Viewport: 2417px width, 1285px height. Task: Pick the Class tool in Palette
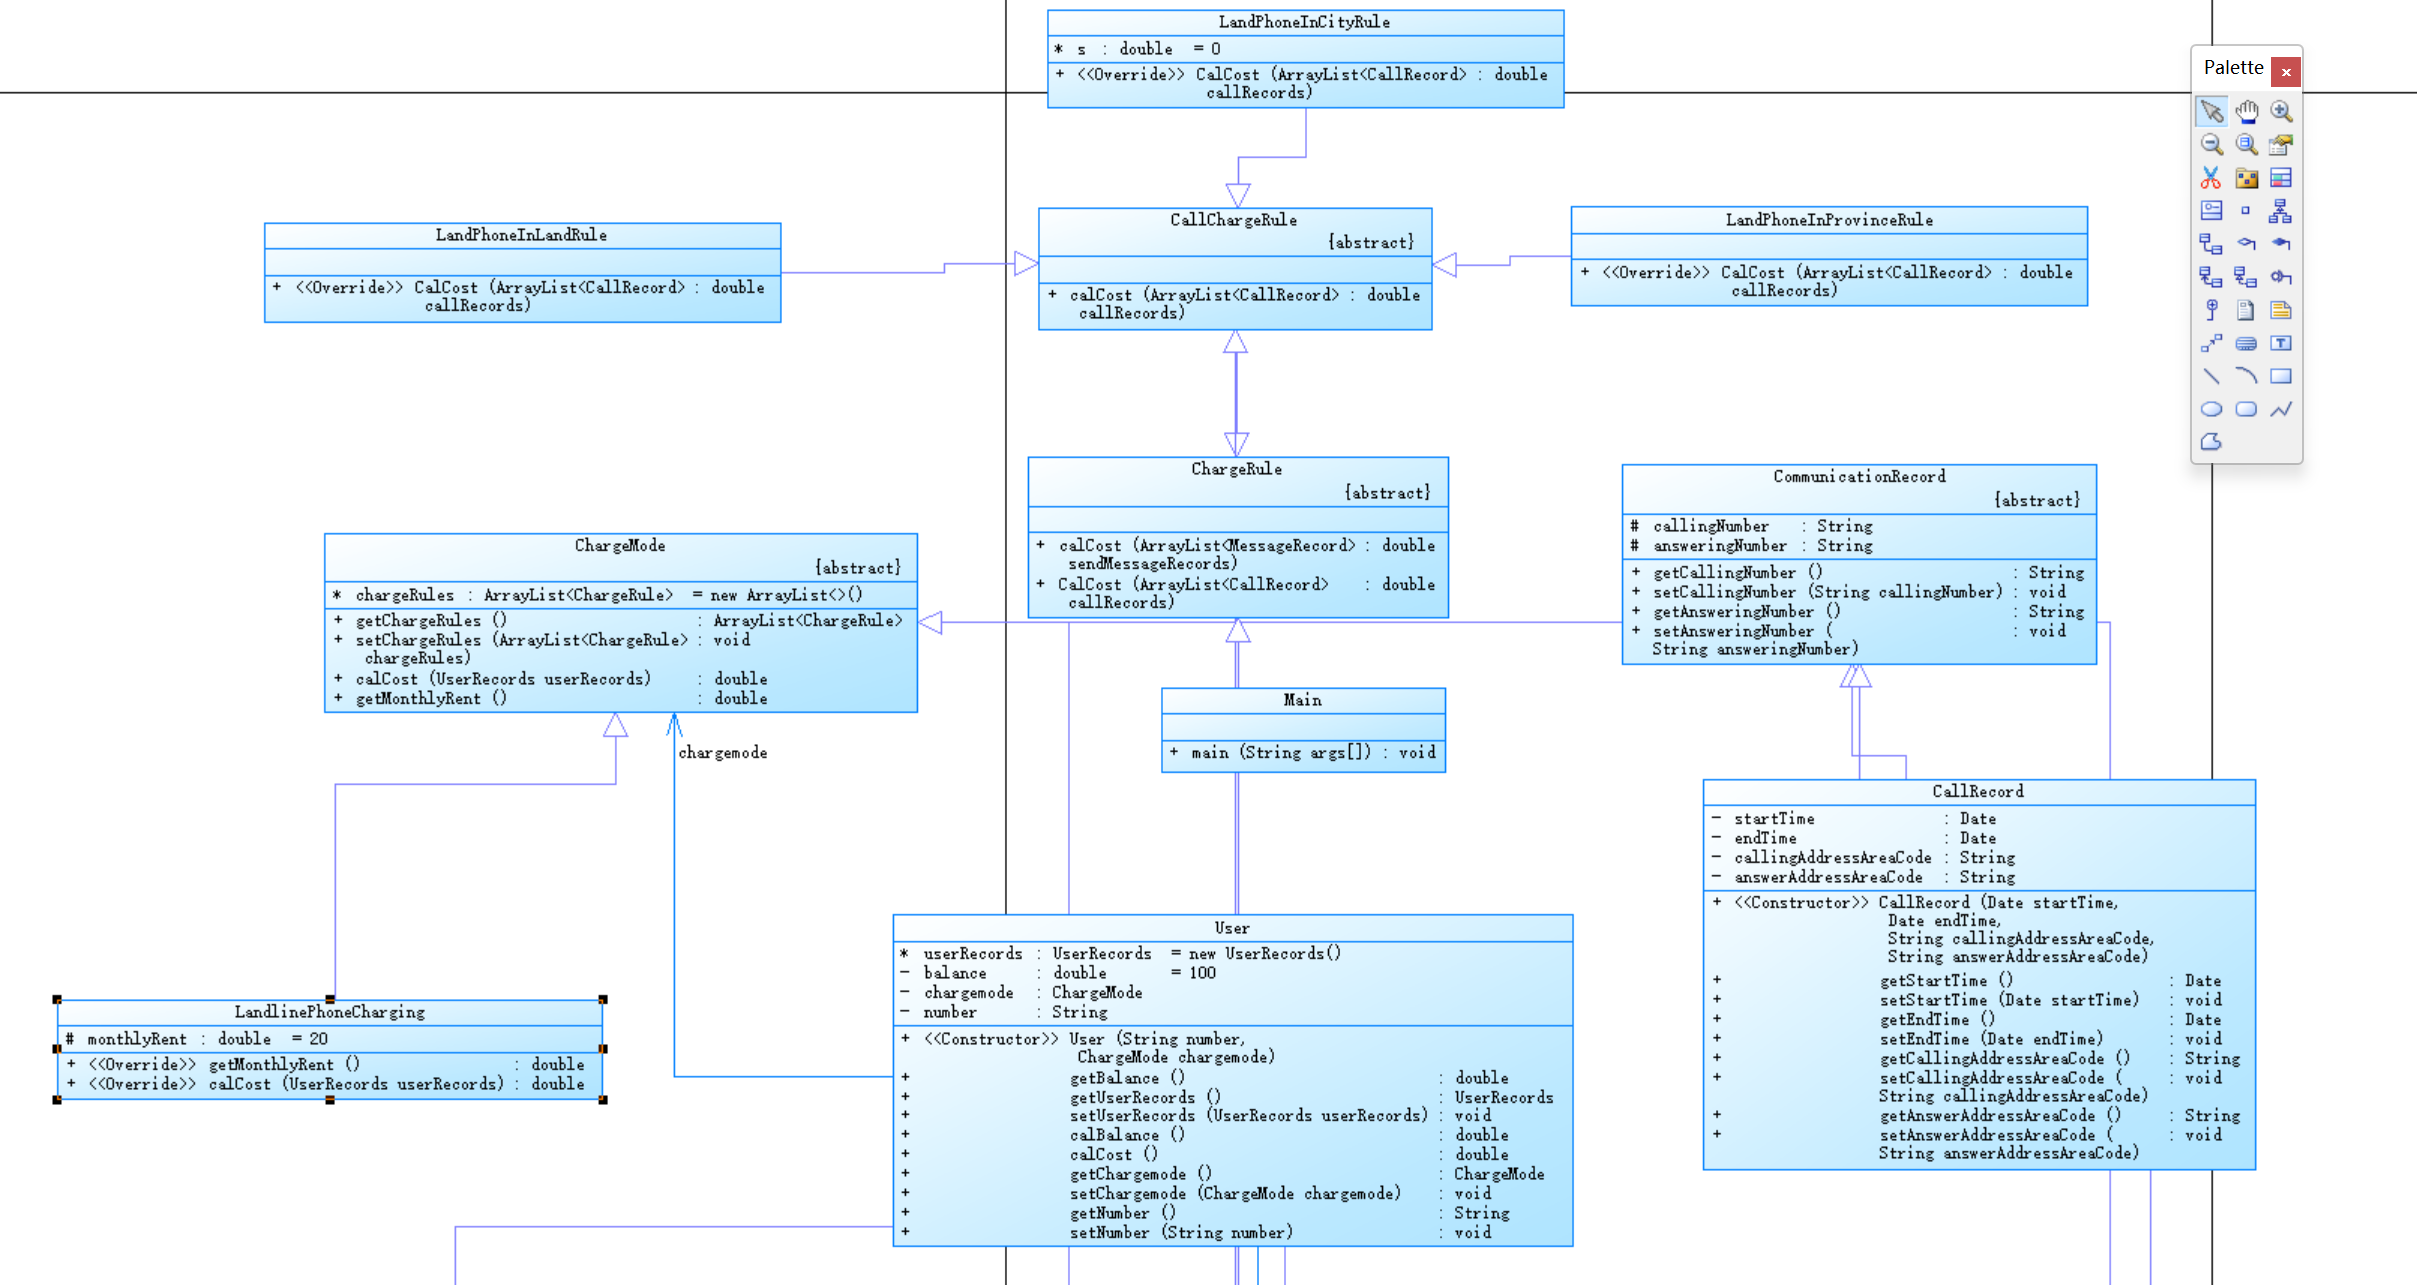click(x=2280, y=178)
